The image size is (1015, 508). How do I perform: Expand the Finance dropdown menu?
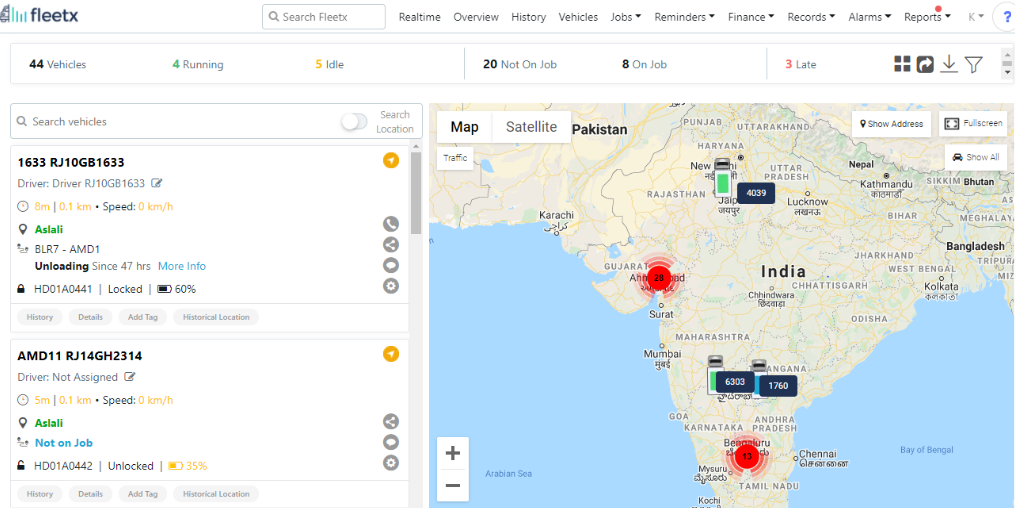click(x=751, y=17)
